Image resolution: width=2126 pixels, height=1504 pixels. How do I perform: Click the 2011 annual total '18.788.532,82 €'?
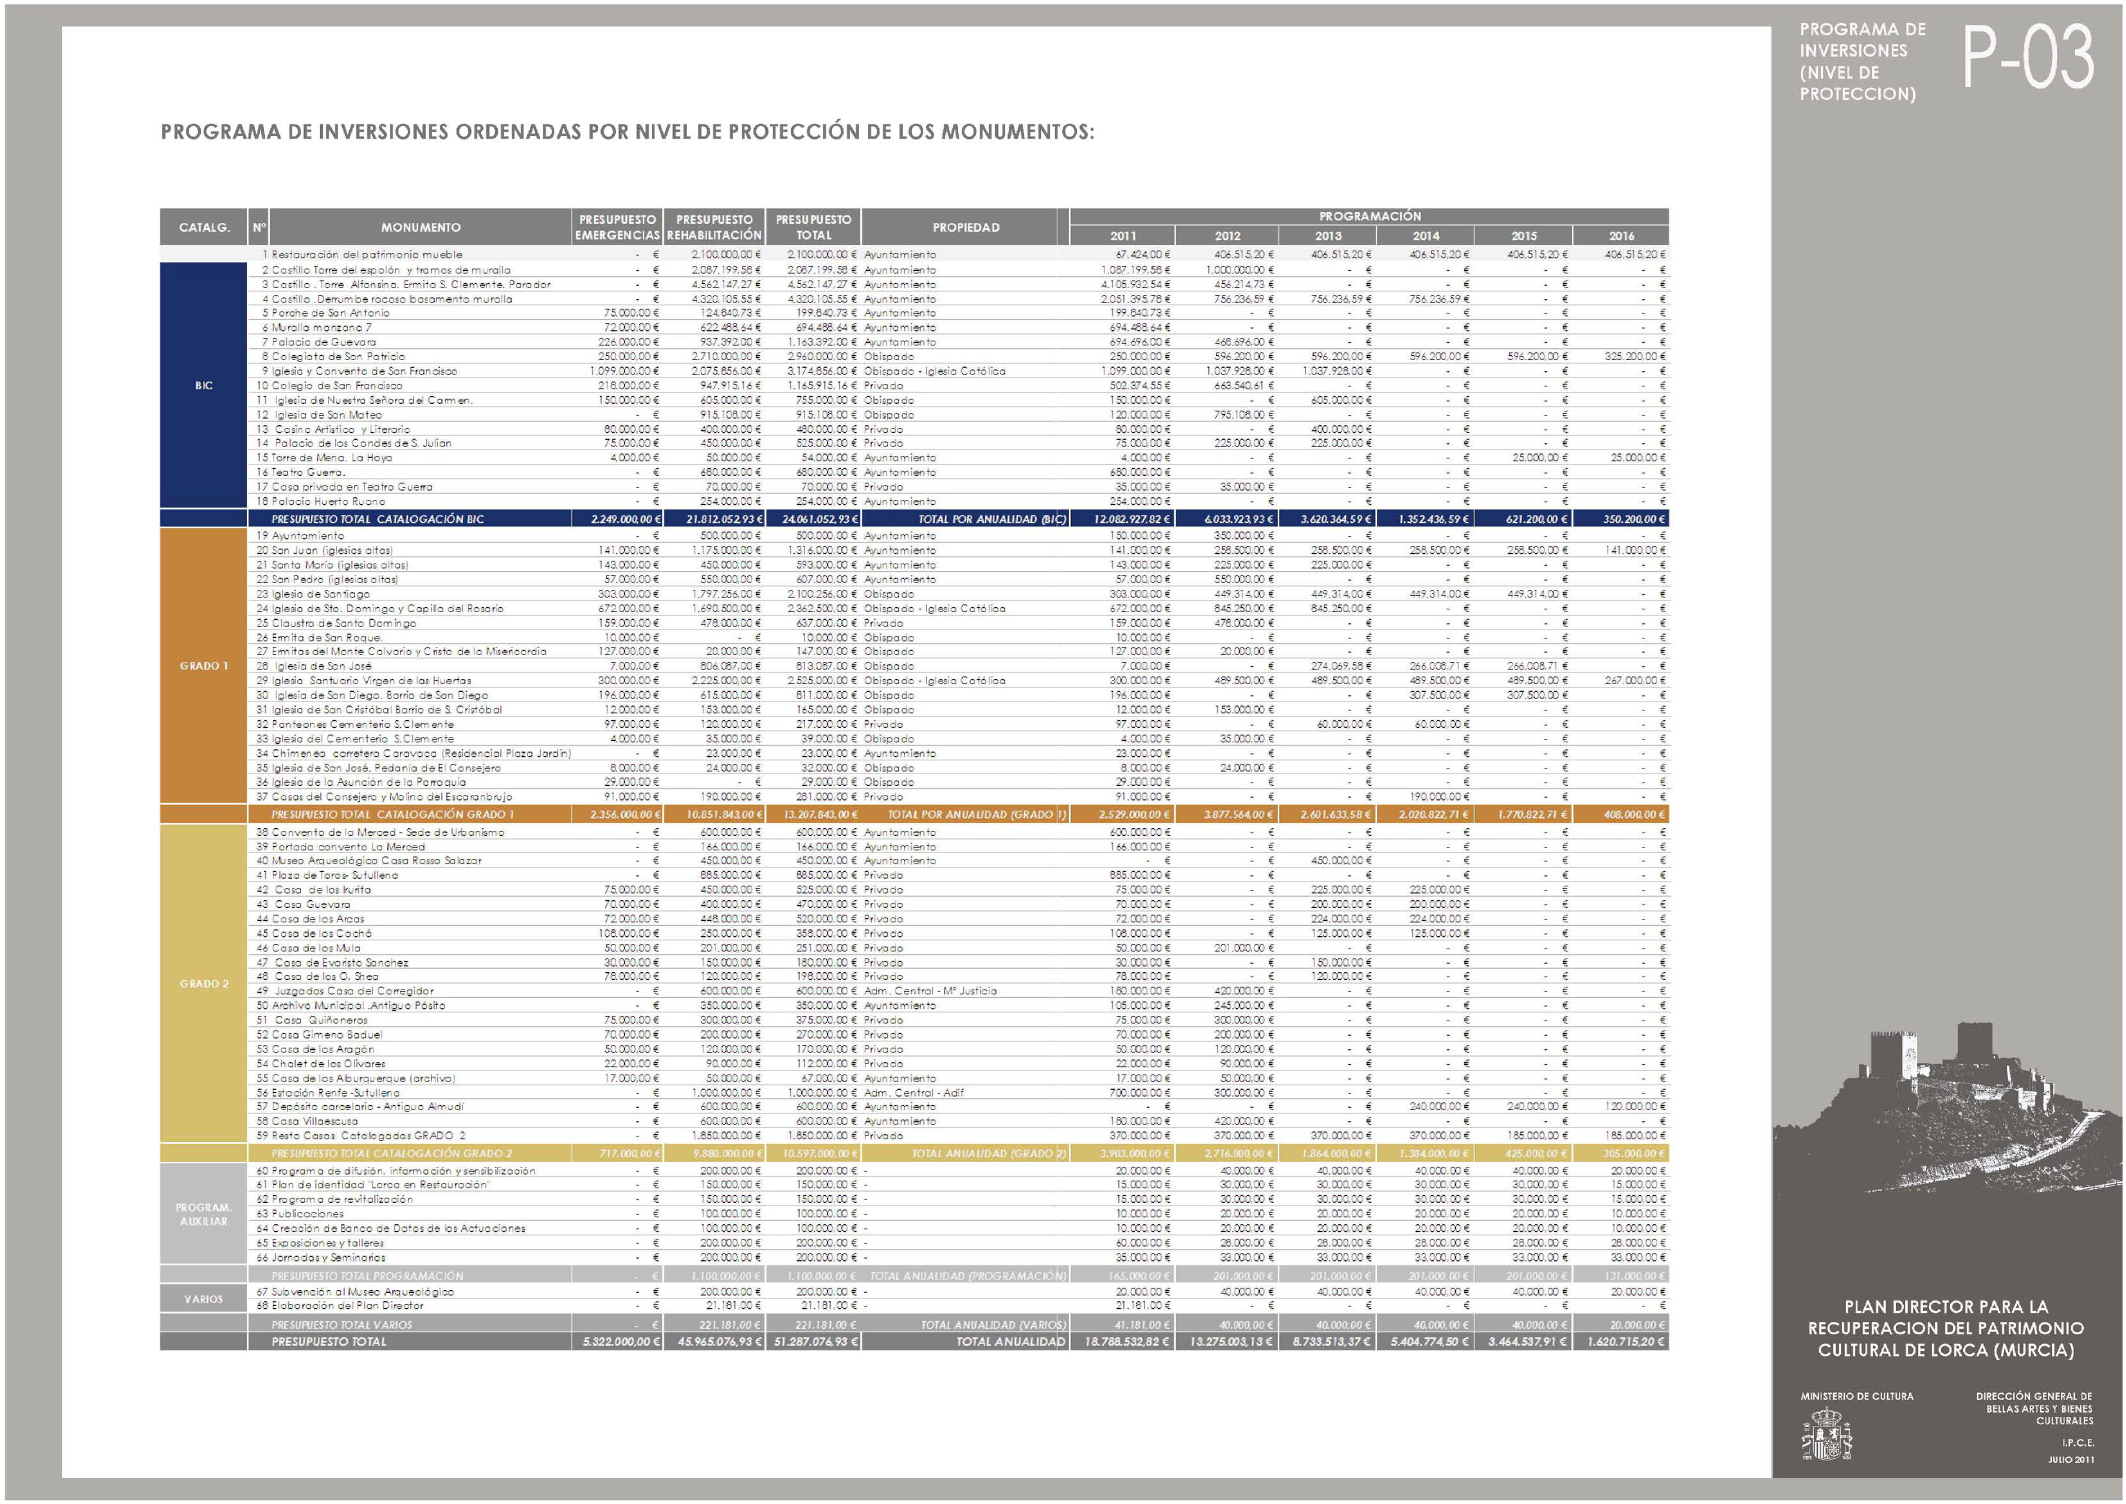(x=1128, y=1342)
